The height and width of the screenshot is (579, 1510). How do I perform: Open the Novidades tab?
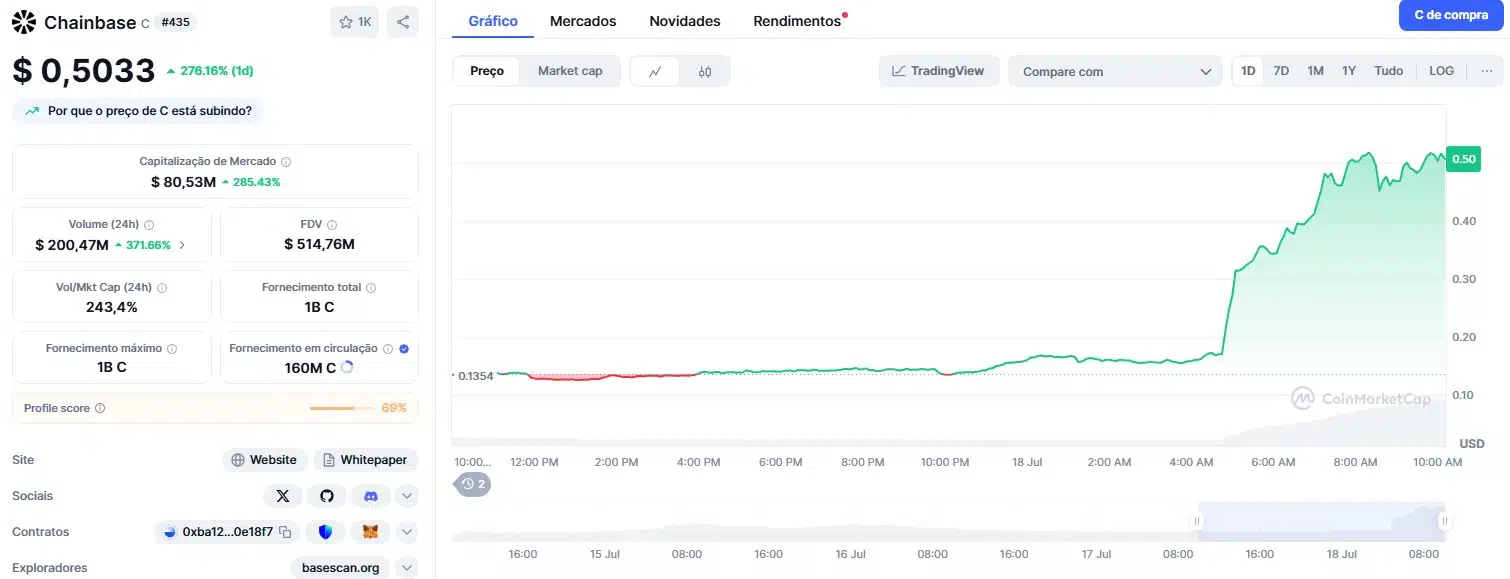(685, 21)
